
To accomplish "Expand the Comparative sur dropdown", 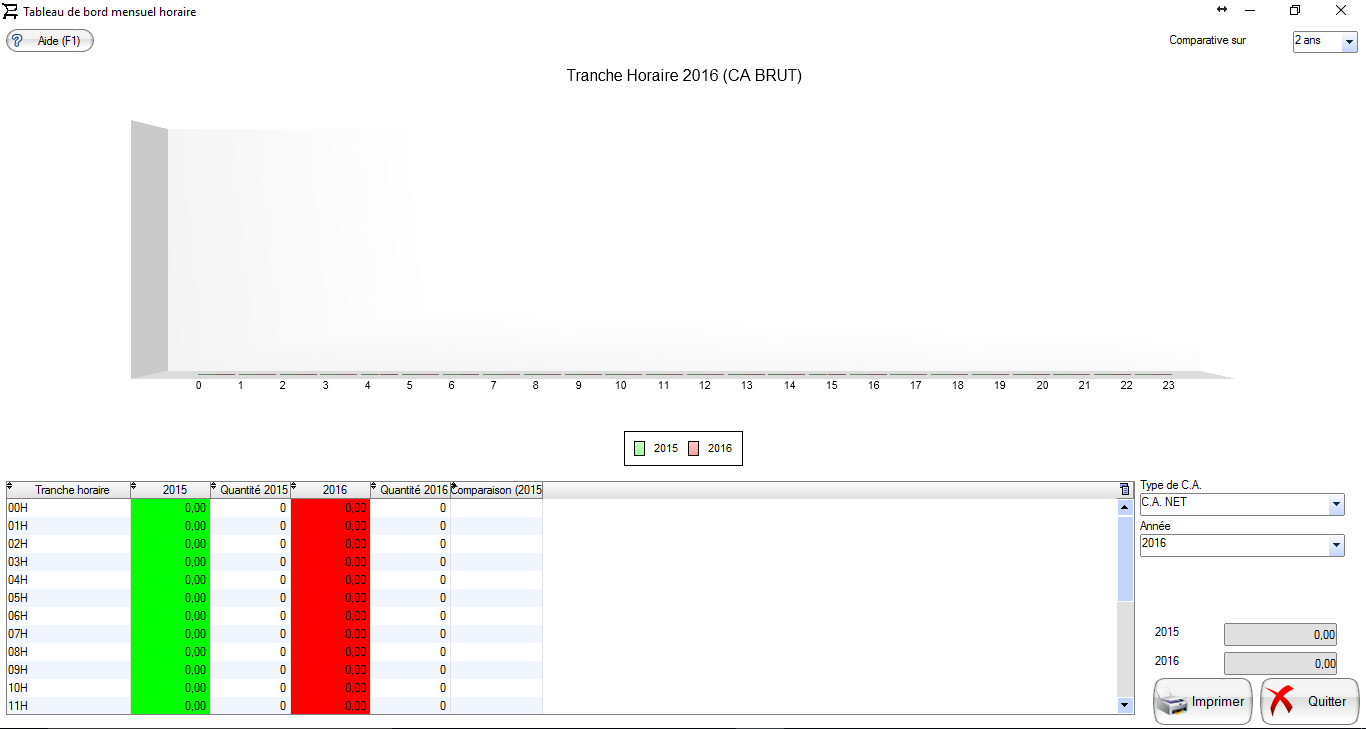I will click(1349, 42).
